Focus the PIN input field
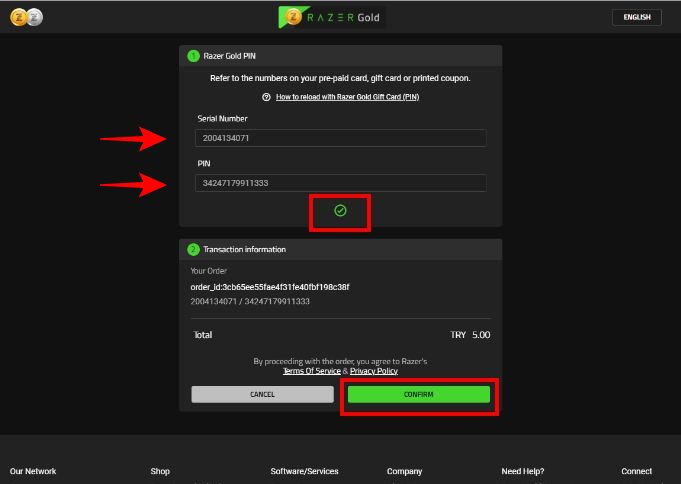The image size is (681, 484). pos(340,183)
